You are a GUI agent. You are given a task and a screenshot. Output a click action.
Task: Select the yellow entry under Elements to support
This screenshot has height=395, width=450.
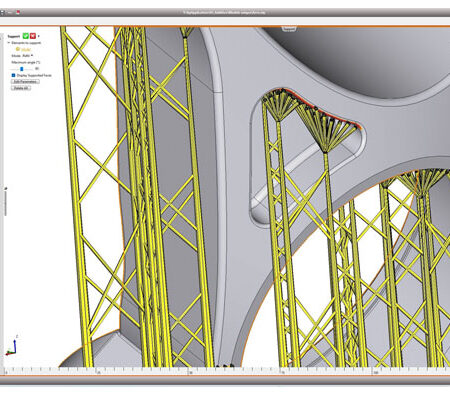point(26,50)
